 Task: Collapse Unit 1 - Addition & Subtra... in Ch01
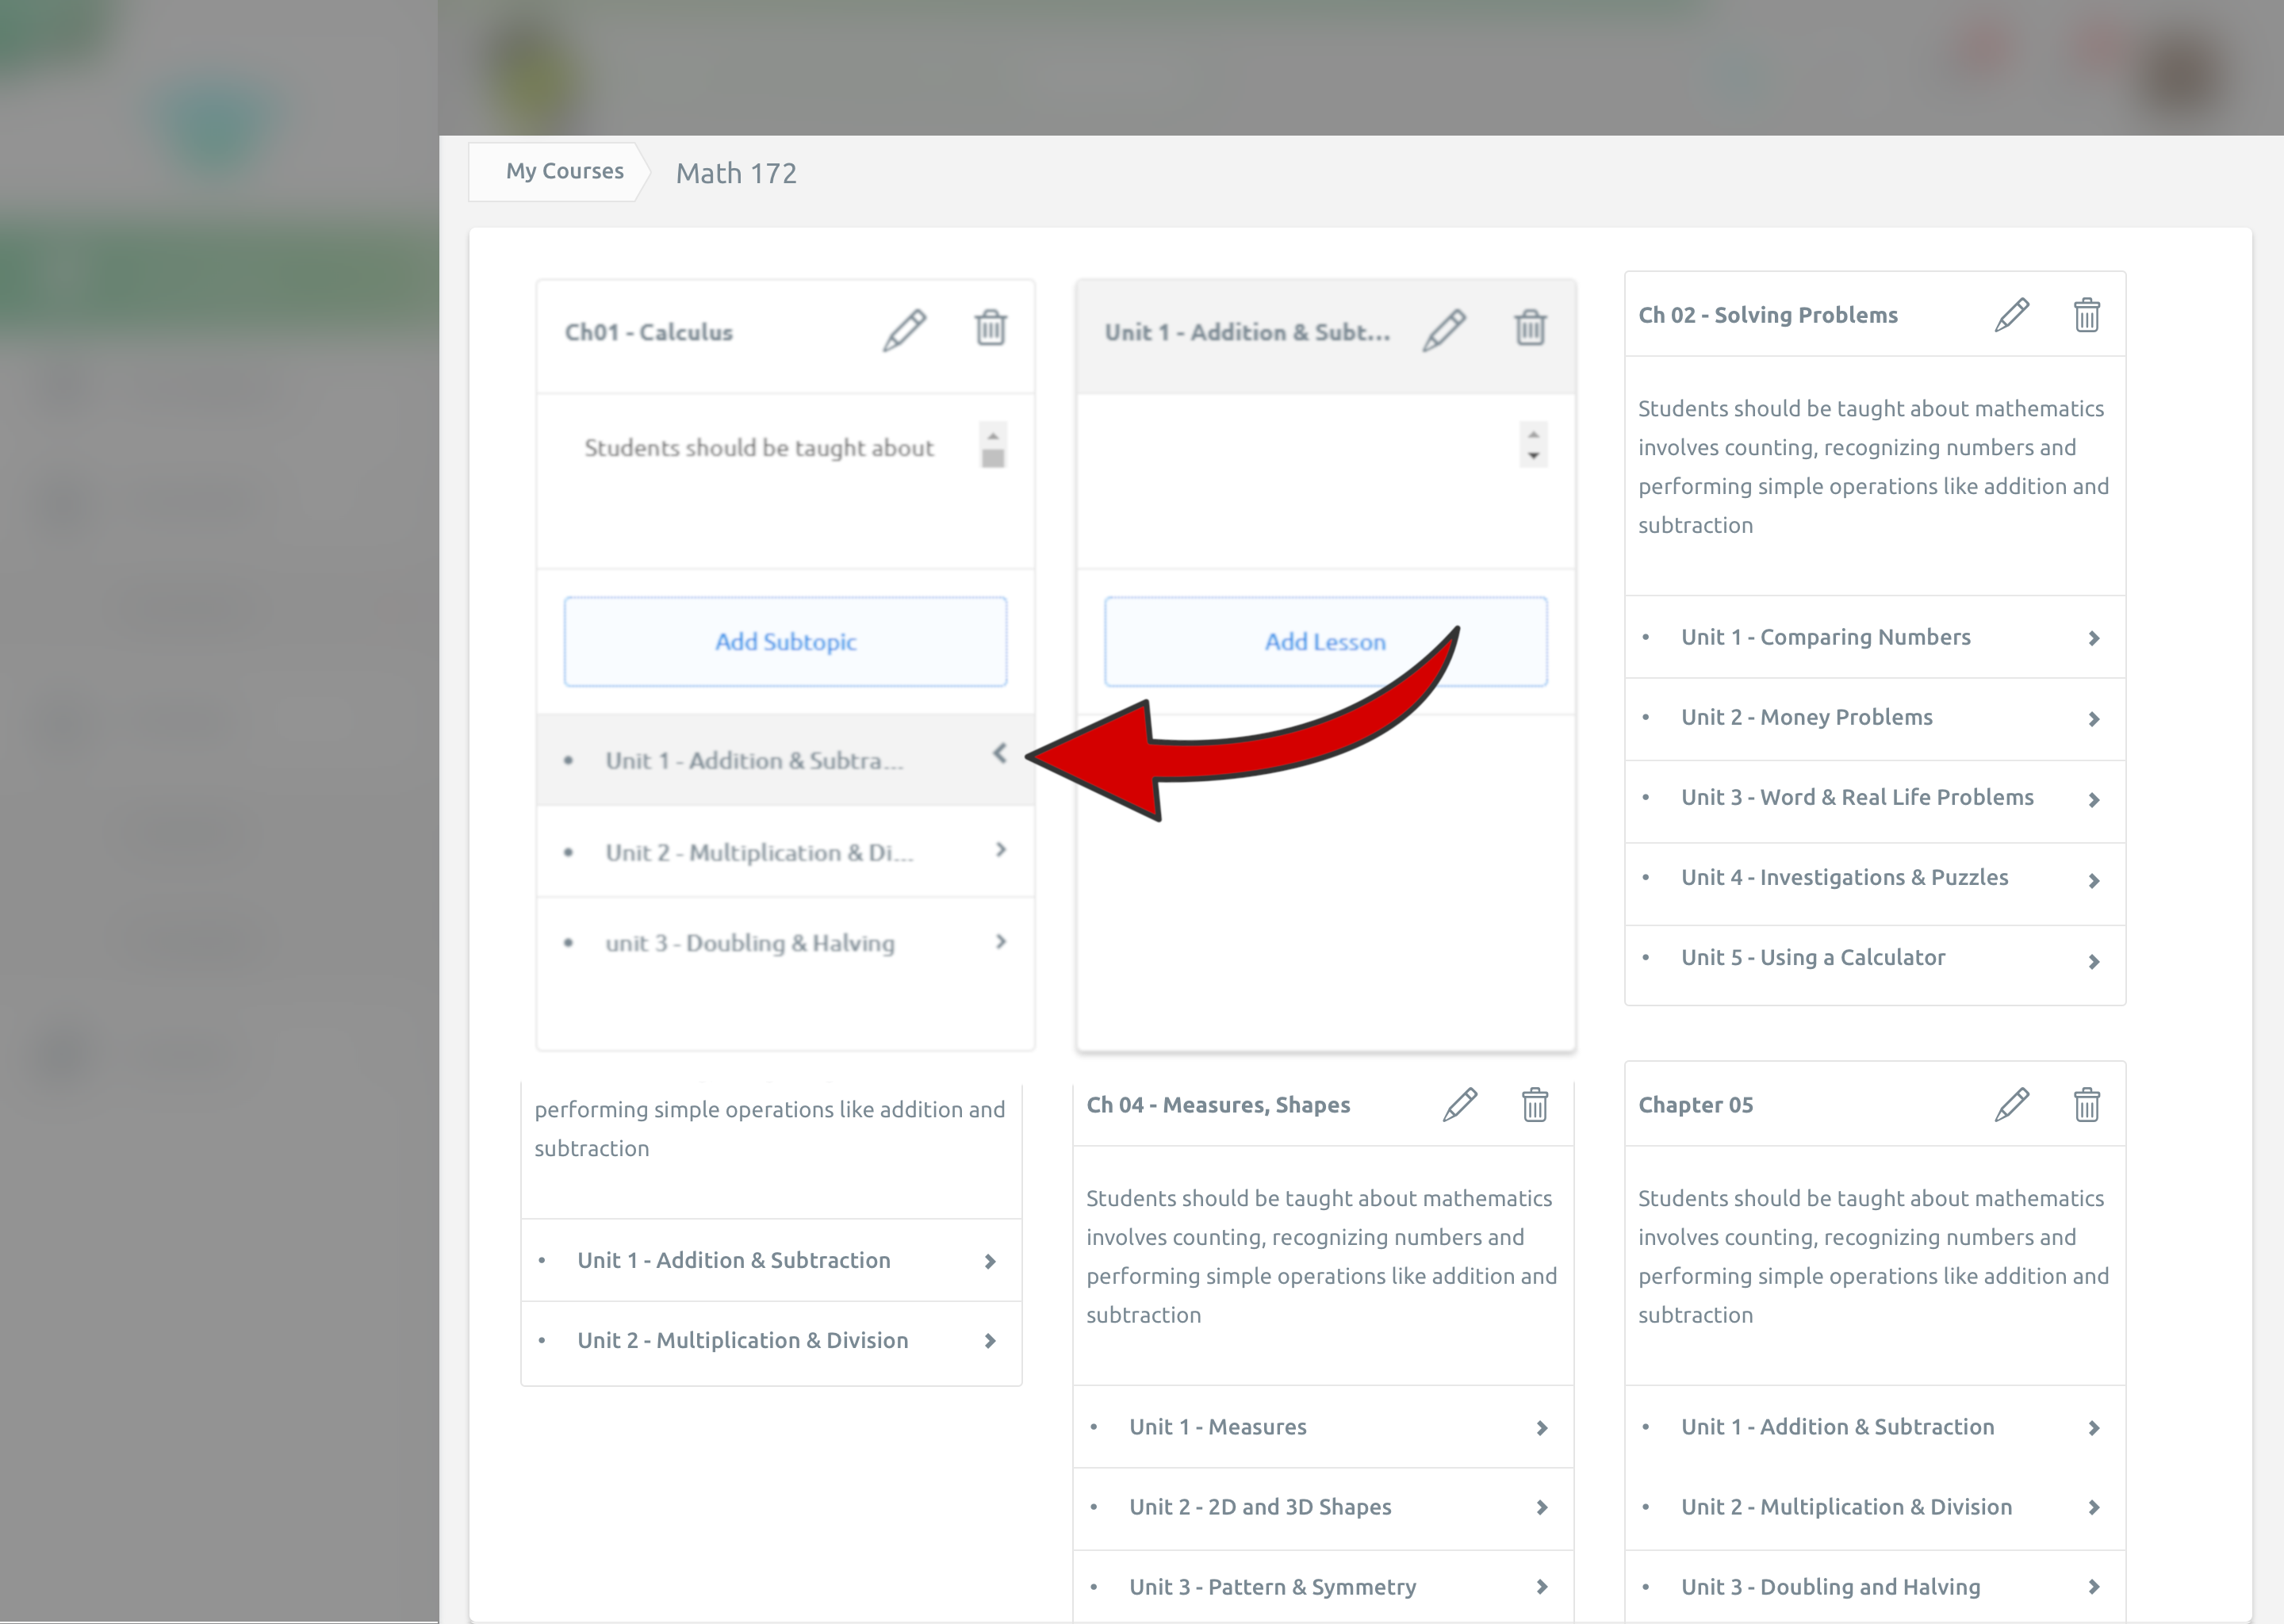click(x=999, y=753)
